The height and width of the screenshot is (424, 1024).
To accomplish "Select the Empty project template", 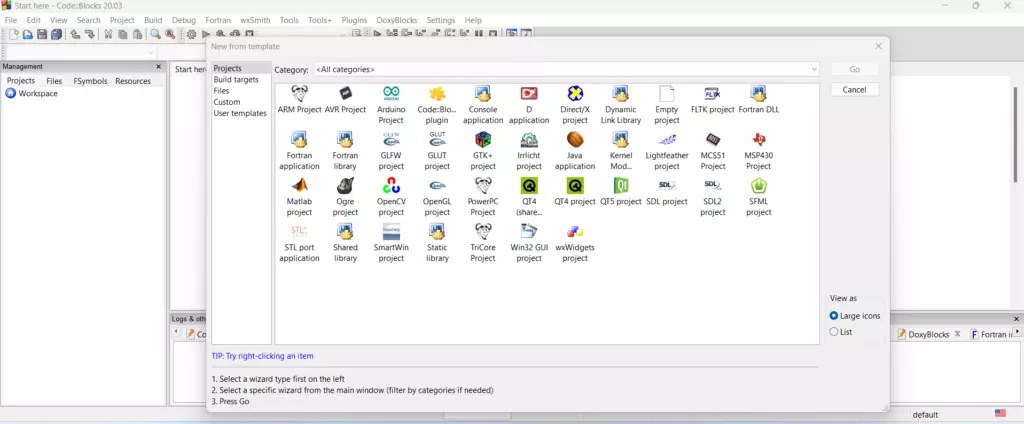I will (667, 105).
